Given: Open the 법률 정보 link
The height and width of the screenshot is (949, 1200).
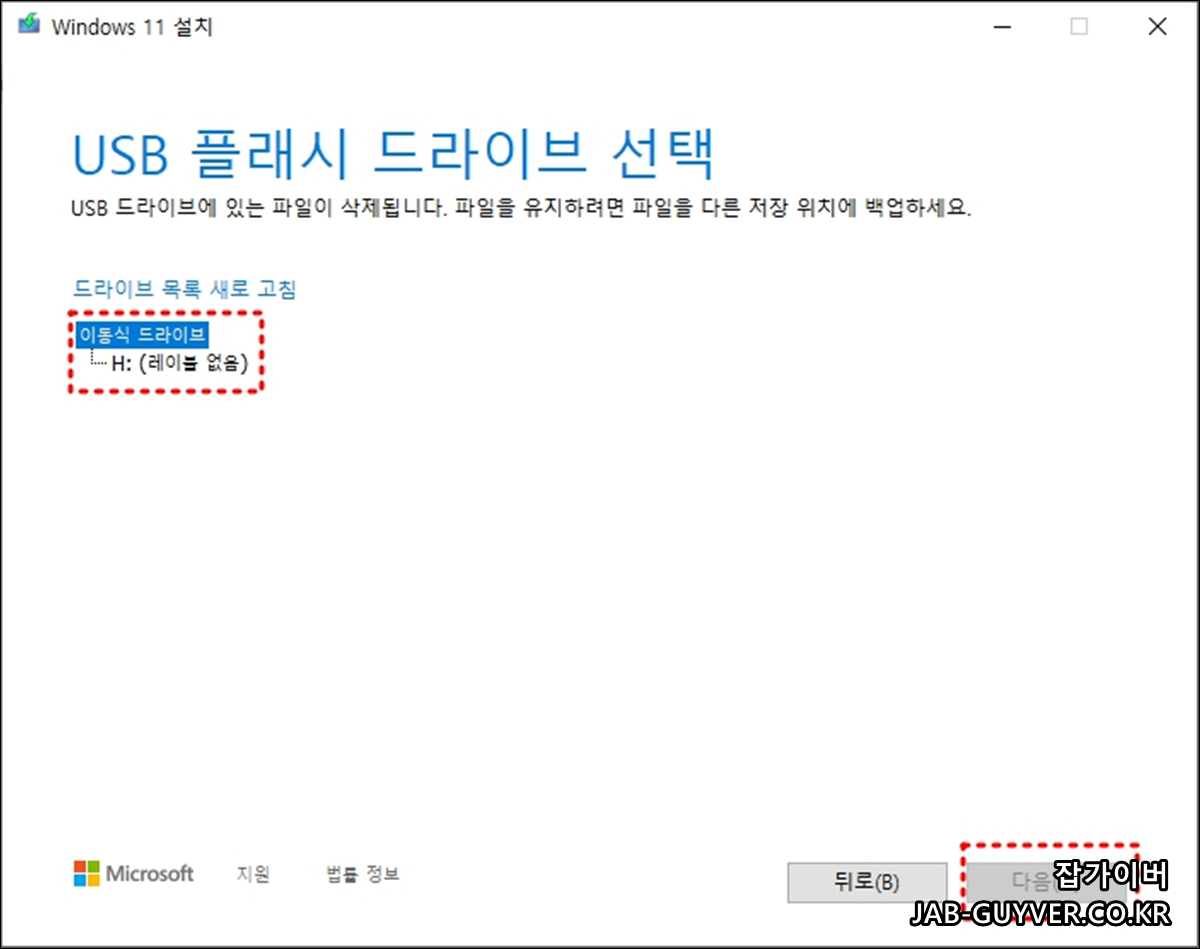Looking at the screenshot, I should [362, 874].
